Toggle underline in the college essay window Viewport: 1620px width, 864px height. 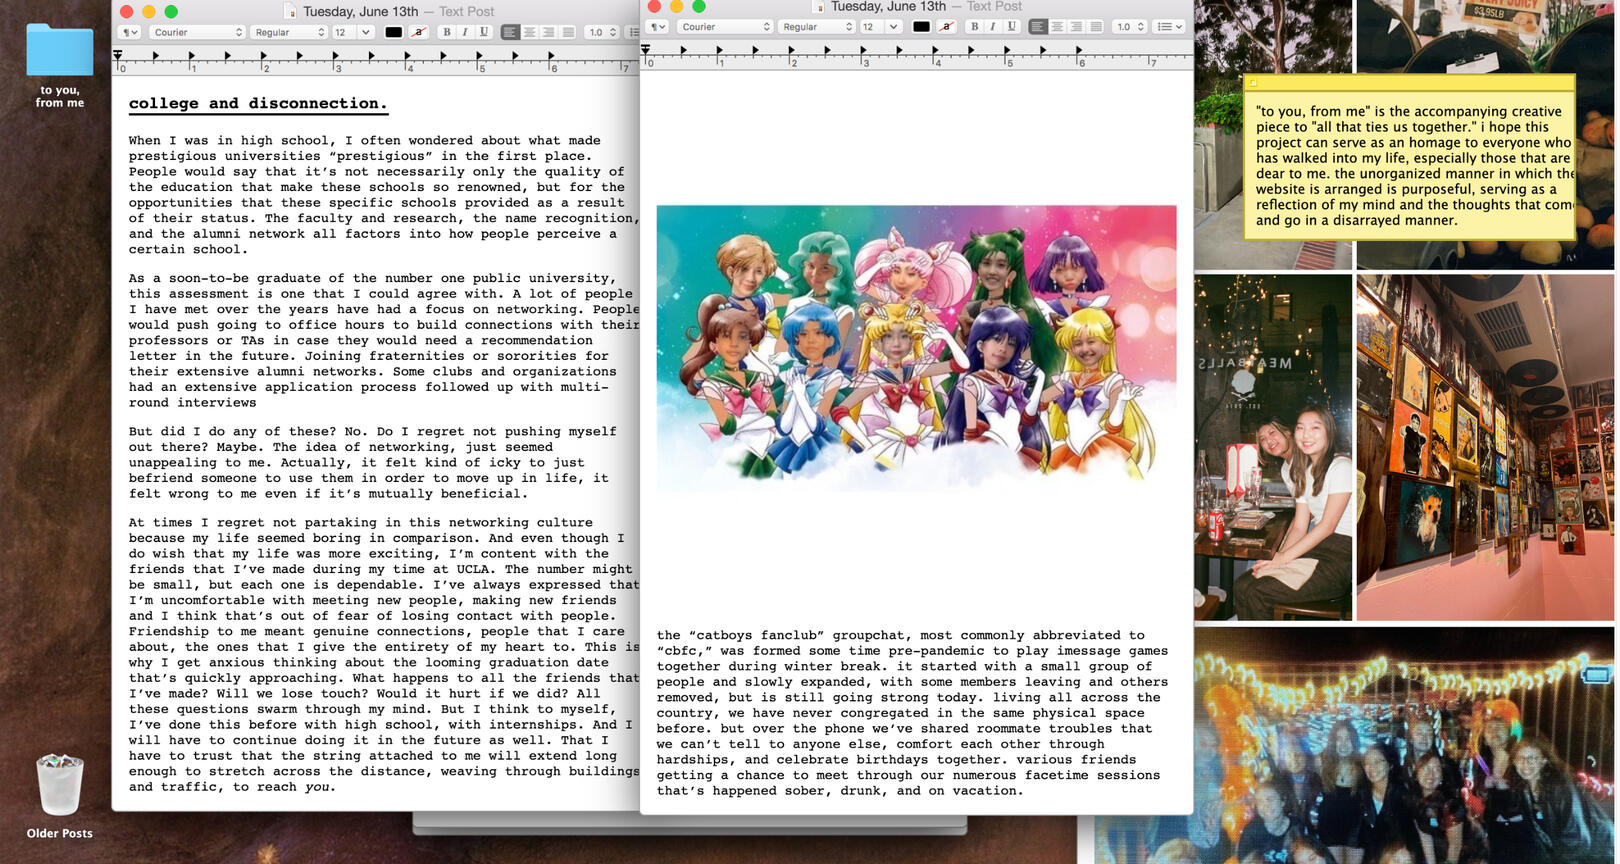(484, 32)
